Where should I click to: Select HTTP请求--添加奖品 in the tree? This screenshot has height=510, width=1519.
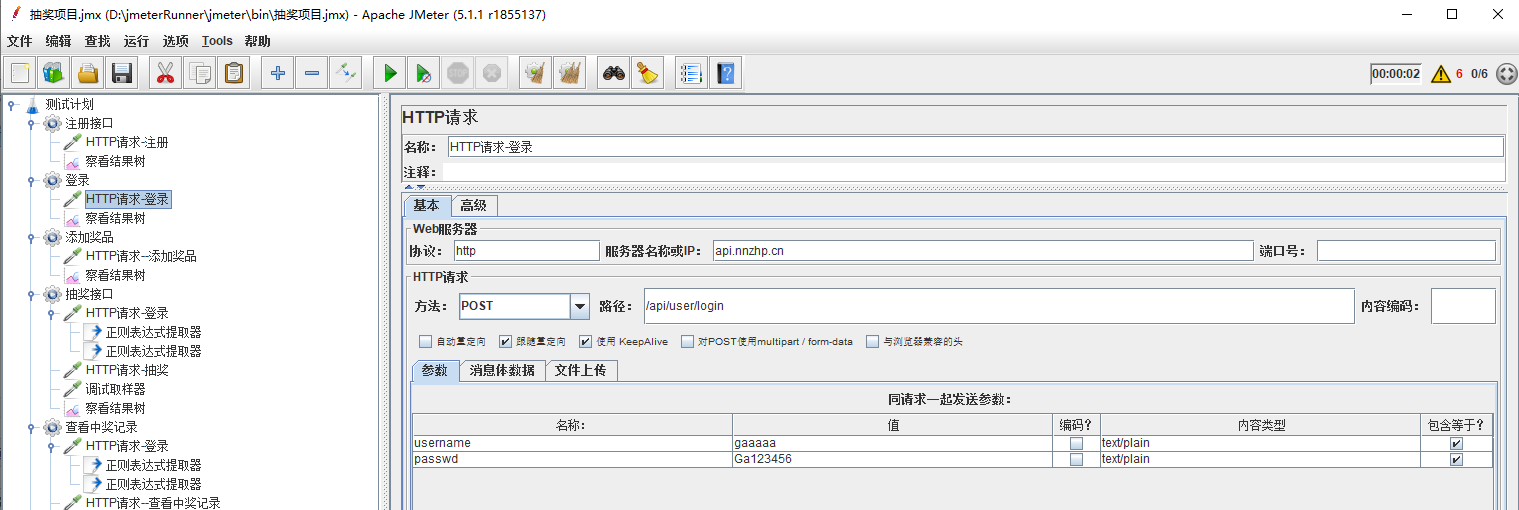[141, 256]
